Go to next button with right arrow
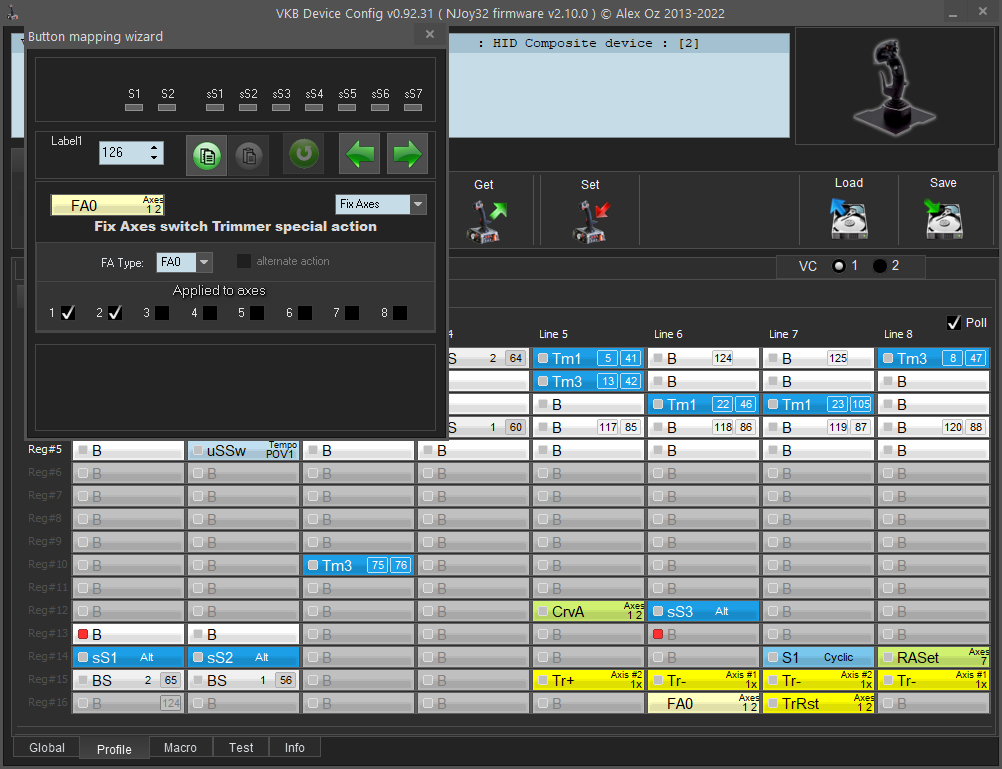This screenshot has width=1002, height=769. (x=407, y=154)
